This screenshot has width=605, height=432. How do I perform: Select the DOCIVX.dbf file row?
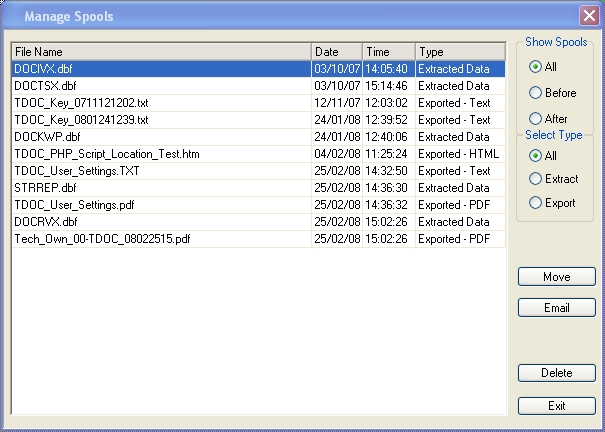(259, 69)
